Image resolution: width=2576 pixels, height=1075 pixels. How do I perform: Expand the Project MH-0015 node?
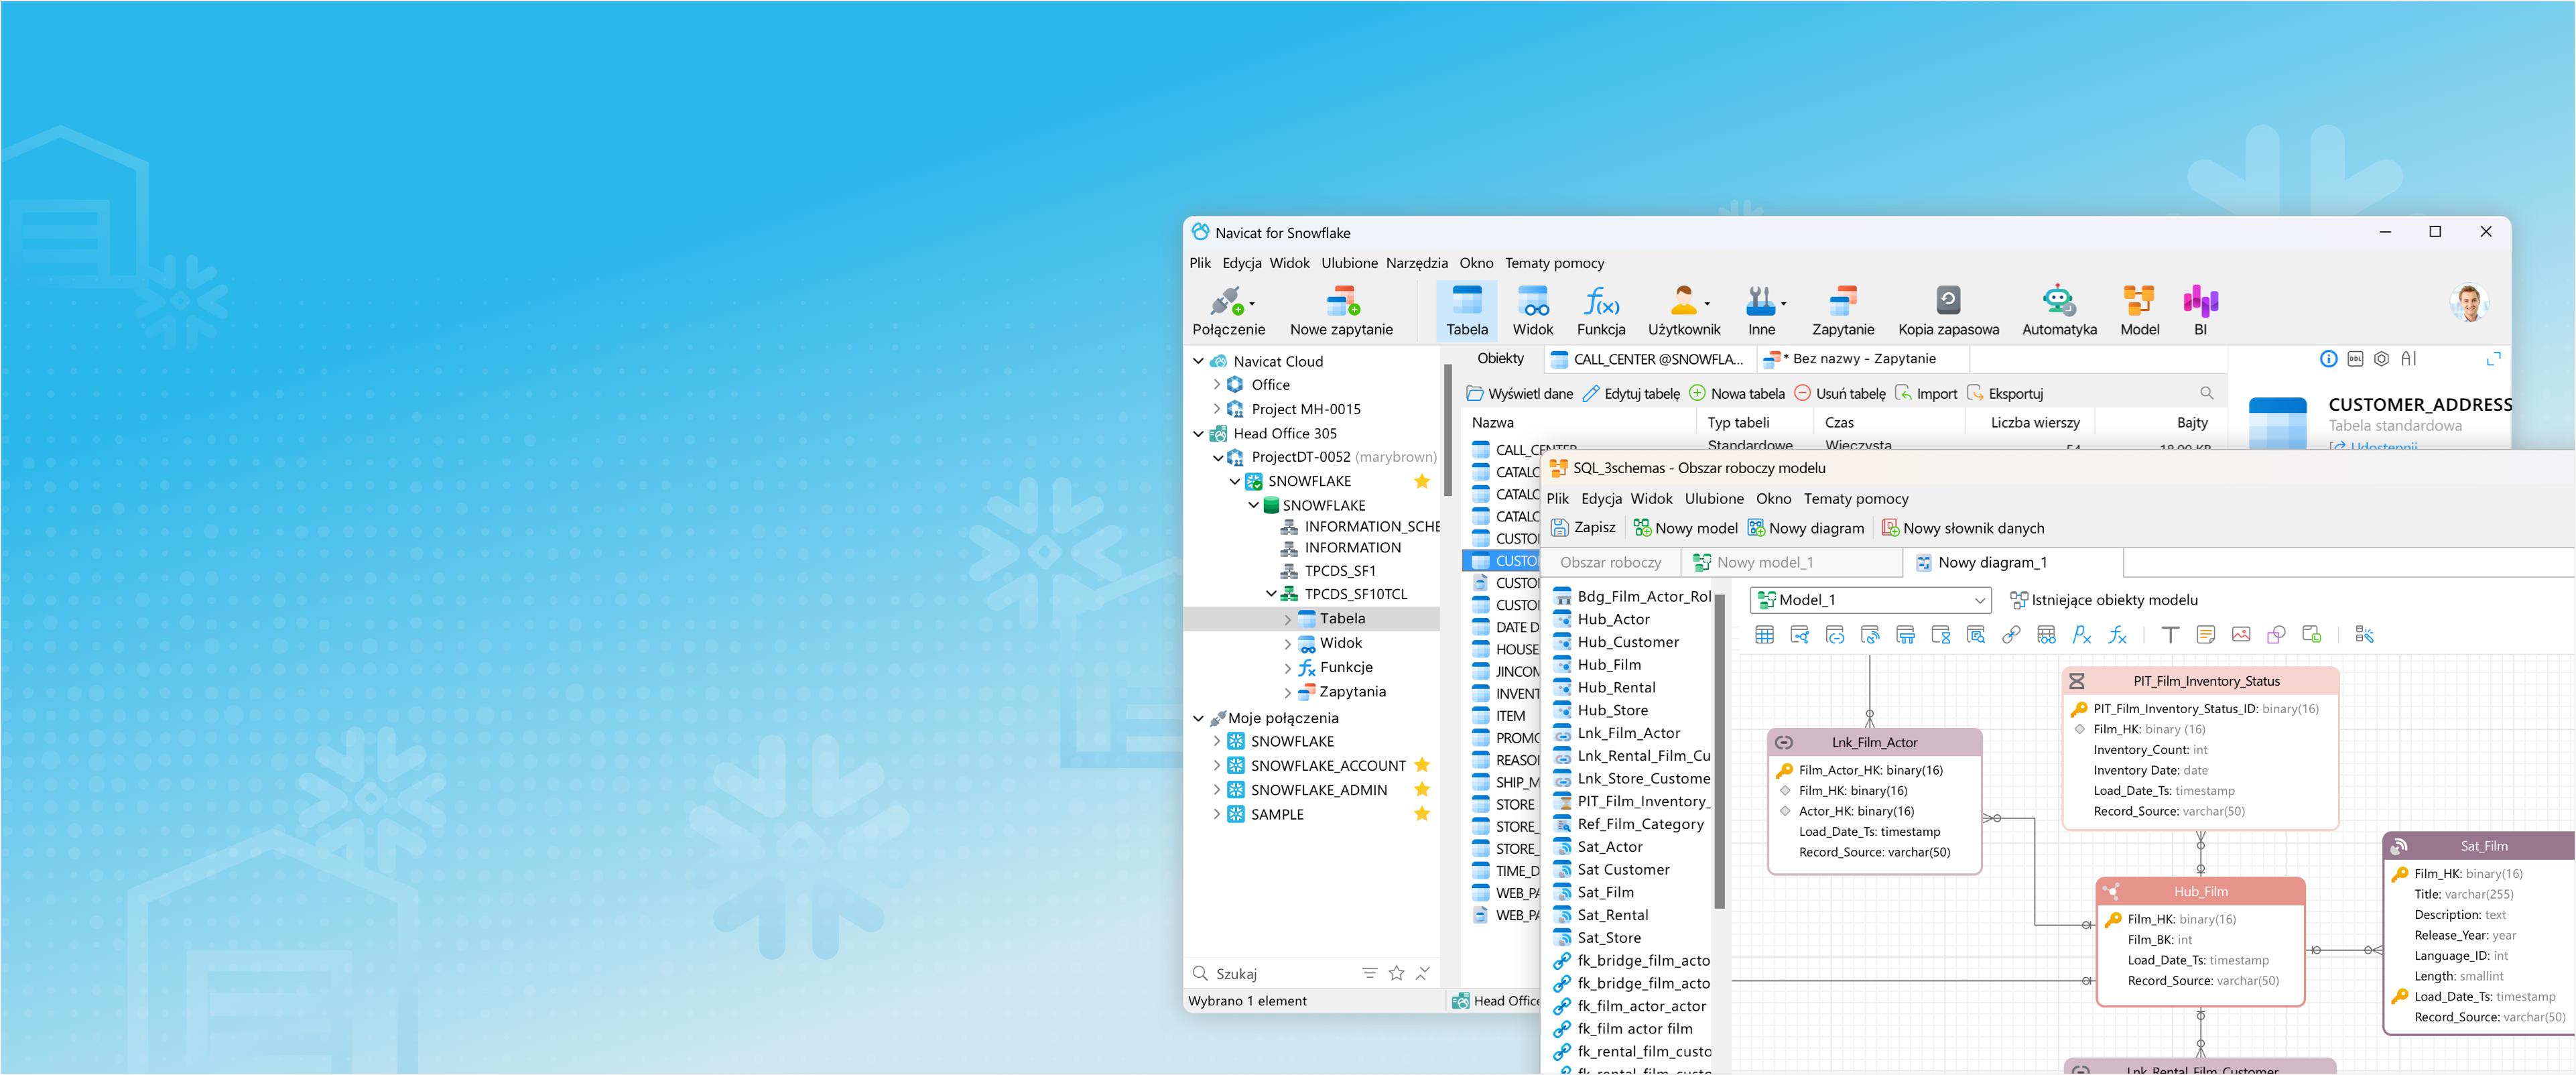pyautogui.click(x=1216, y=409)
